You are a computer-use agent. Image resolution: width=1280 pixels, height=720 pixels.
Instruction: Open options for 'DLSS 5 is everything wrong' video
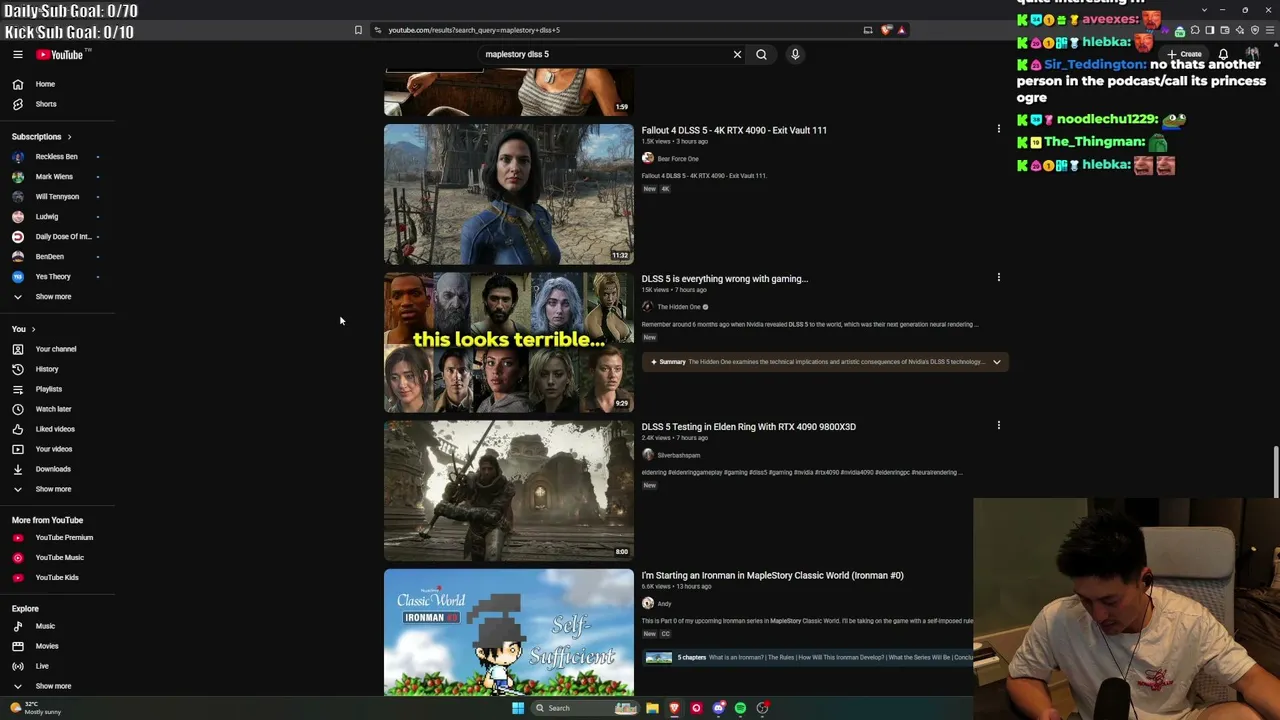998,277
